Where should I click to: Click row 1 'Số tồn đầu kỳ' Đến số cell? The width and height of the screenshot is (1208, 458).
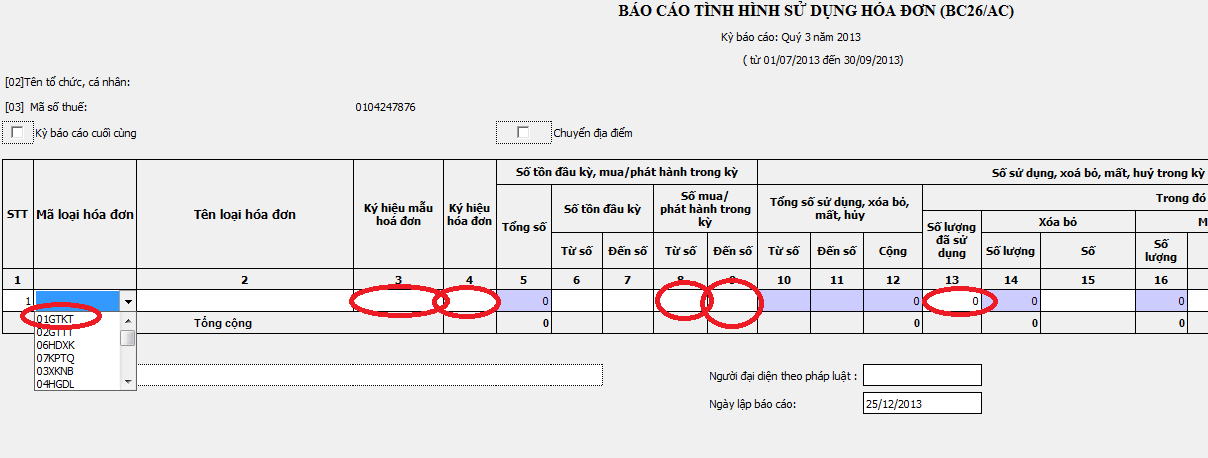click(x=628, y=300)
